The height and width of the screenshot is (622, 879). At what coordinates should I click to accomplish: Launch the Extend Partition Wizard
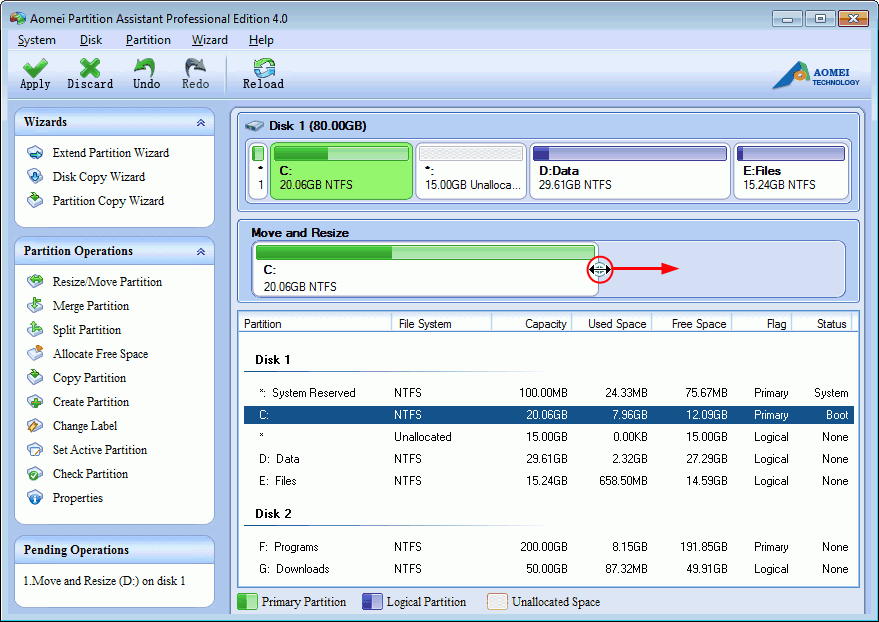110,153
